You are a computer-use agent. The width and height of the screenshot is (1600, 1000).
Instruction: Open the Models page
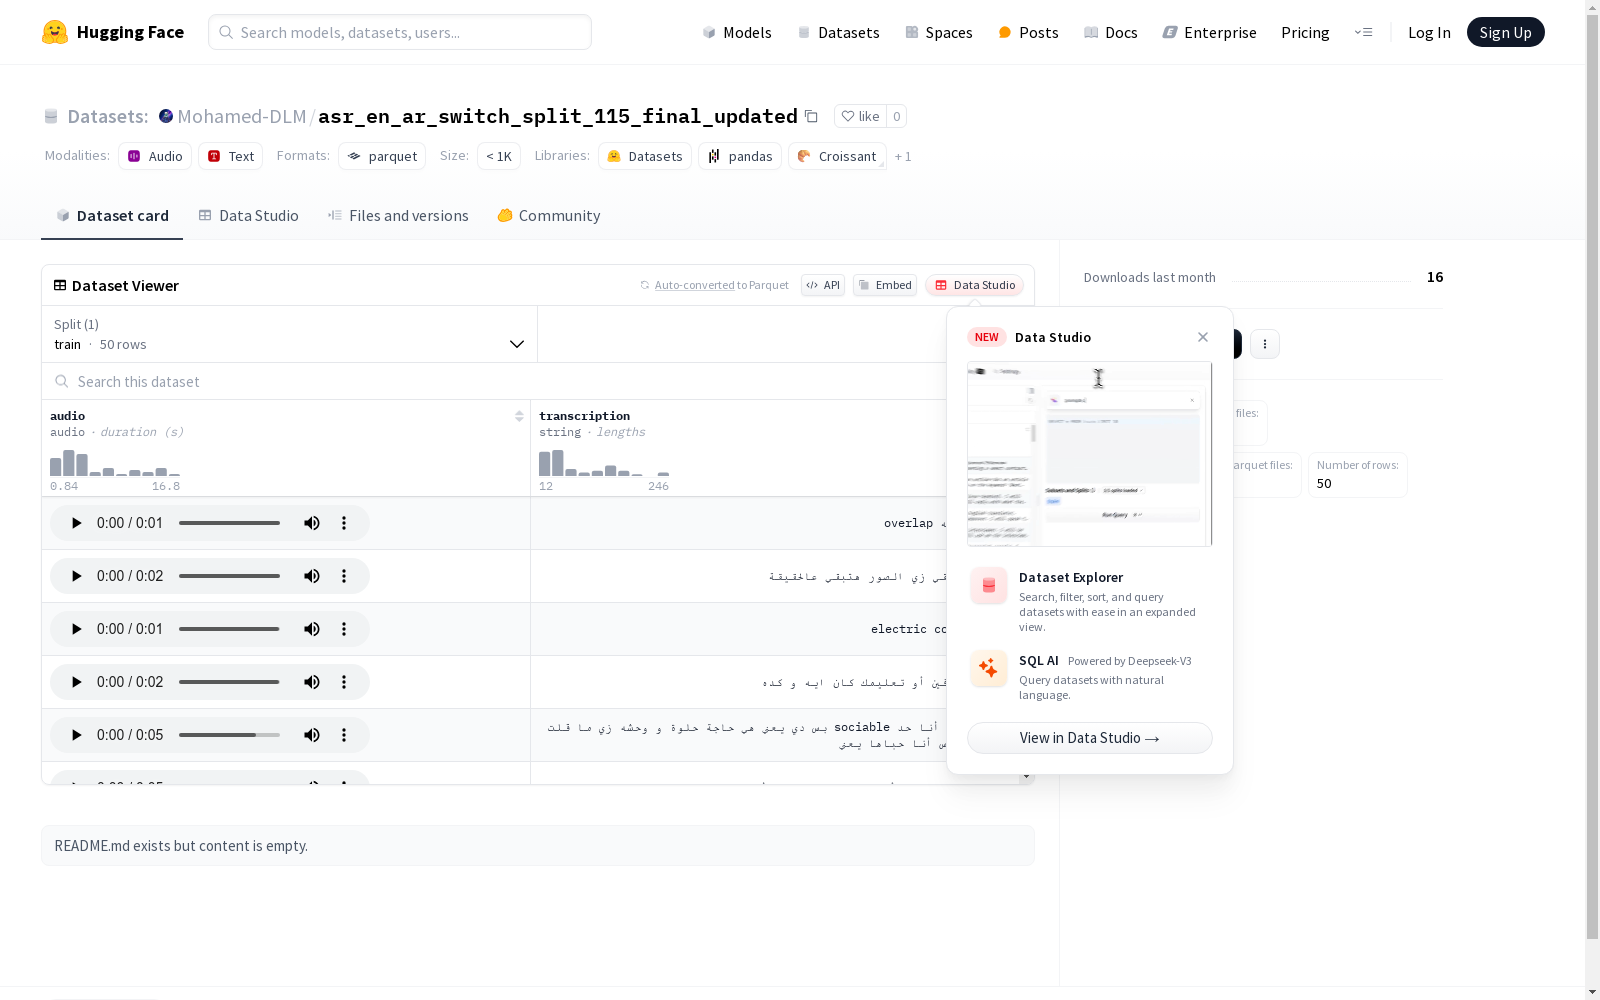pyautogui.click(x=737, y=32)
